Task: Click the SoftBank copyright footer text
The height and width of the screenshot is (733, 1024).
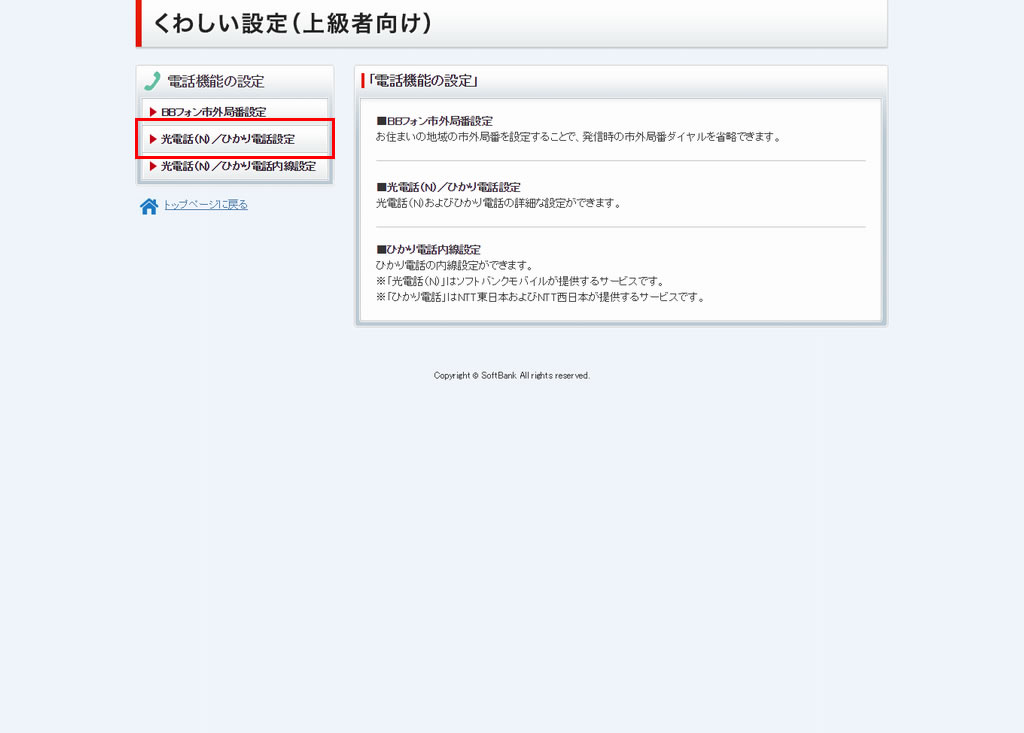Action: 511,376
